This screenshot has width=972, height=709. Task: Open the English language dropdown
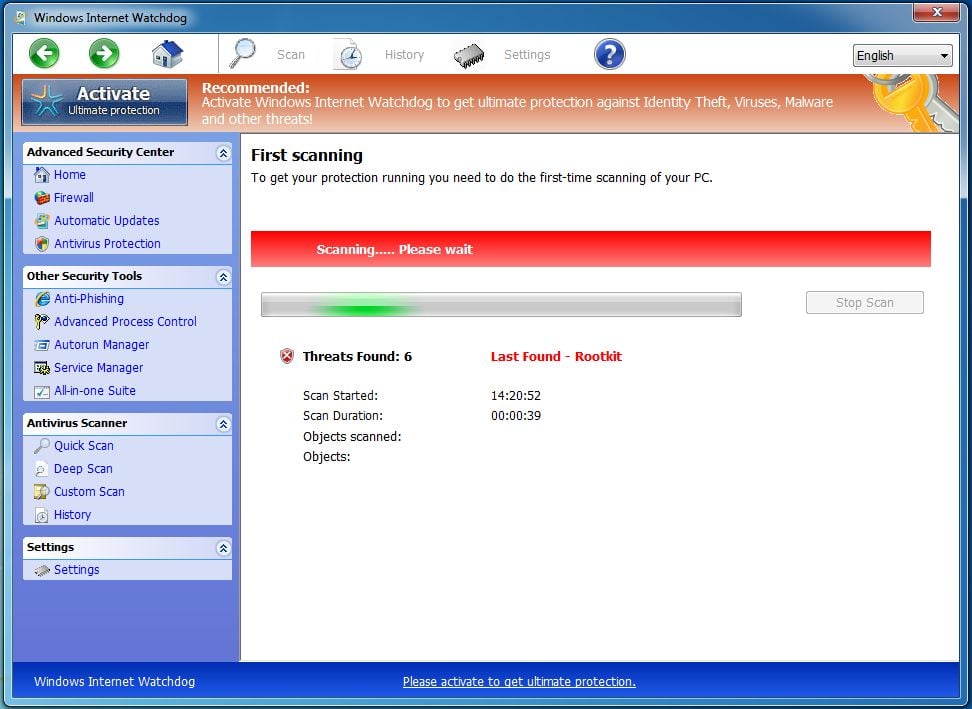[903, 56]
